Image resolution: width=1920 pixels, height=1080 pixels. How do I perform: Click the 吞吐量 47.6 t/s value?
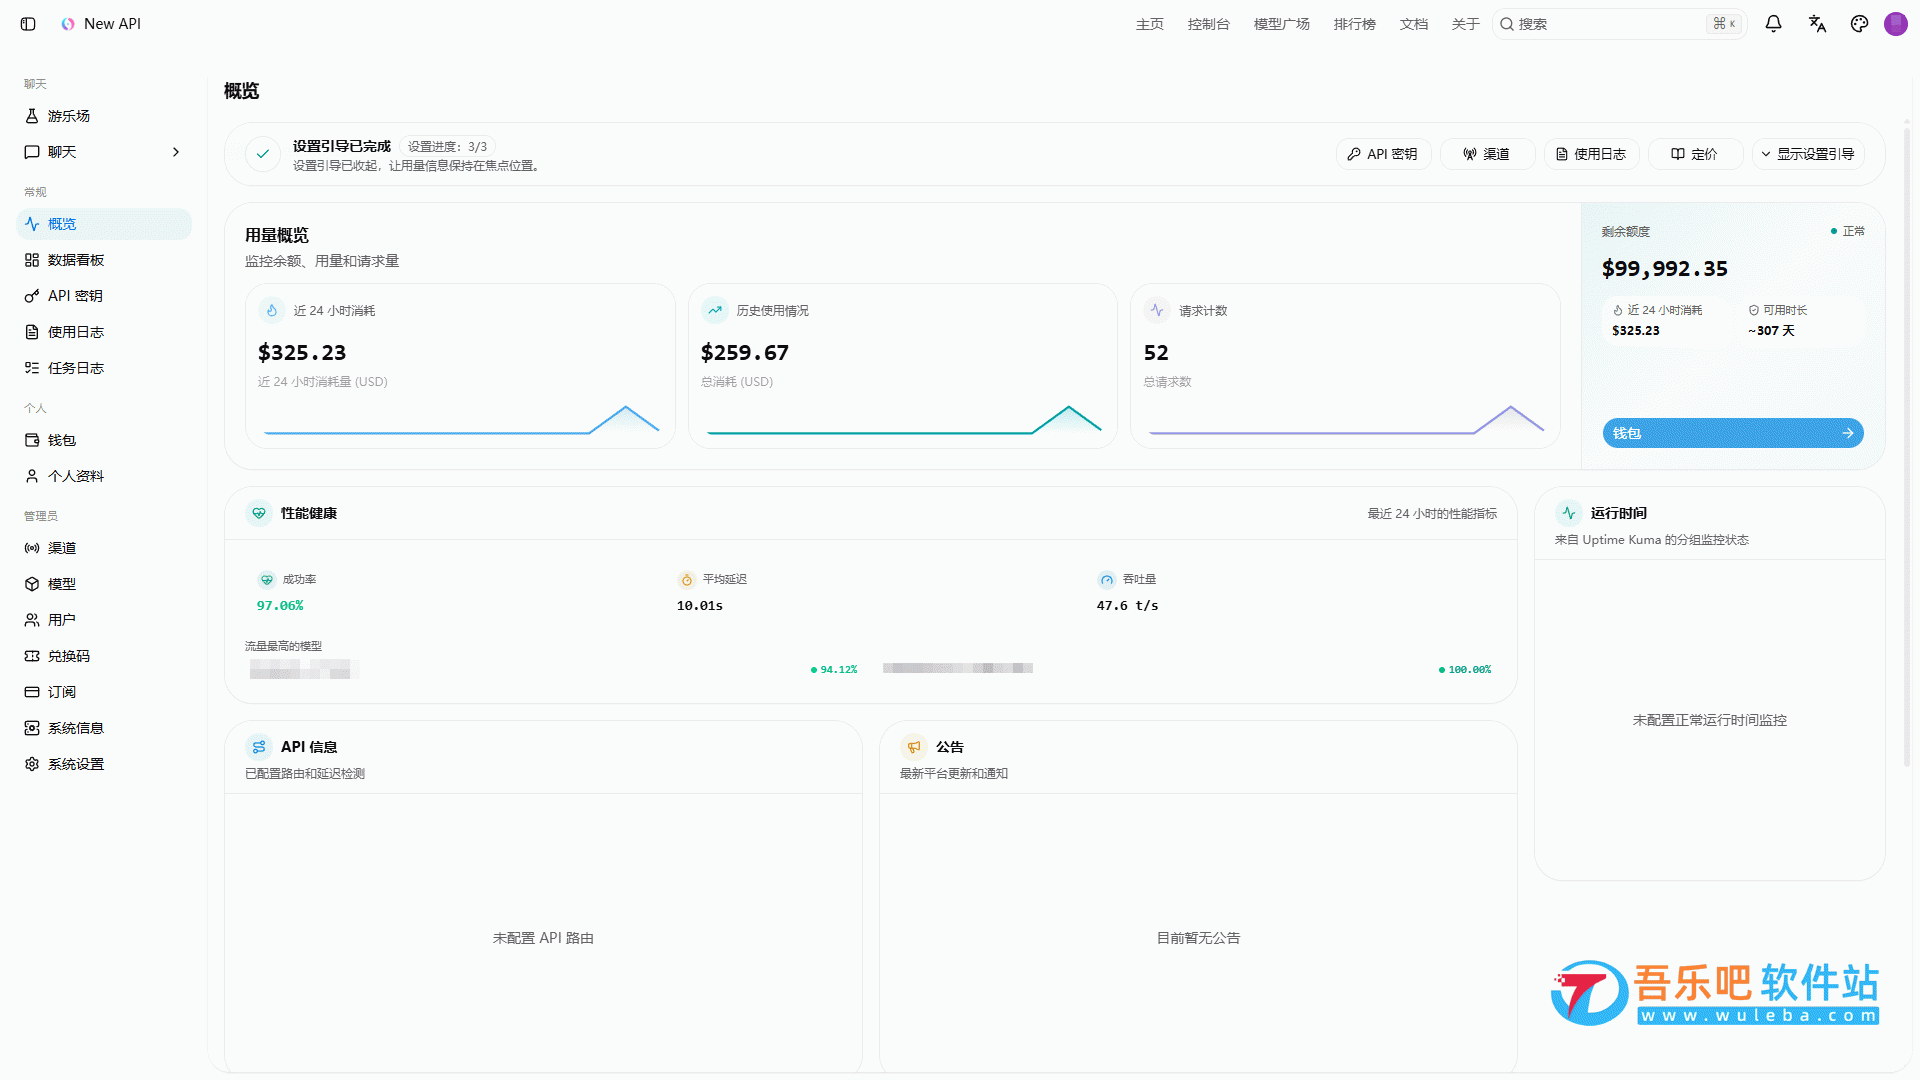1127,605
